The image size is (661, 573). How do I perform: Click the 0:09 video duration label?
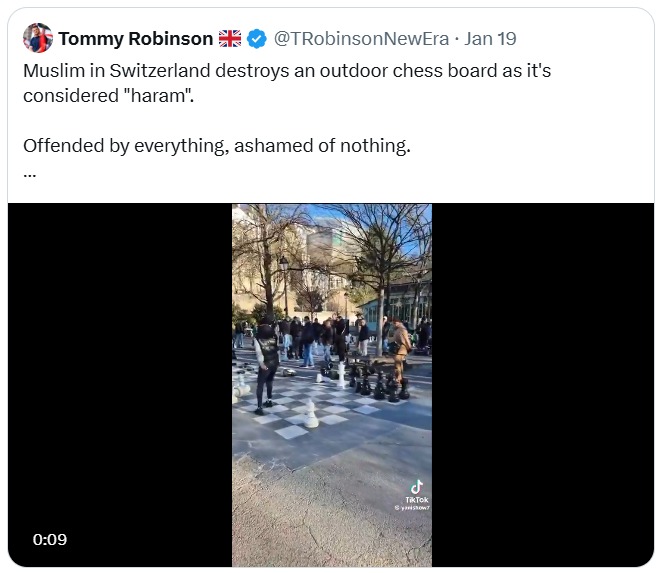(x=50, y=539)
